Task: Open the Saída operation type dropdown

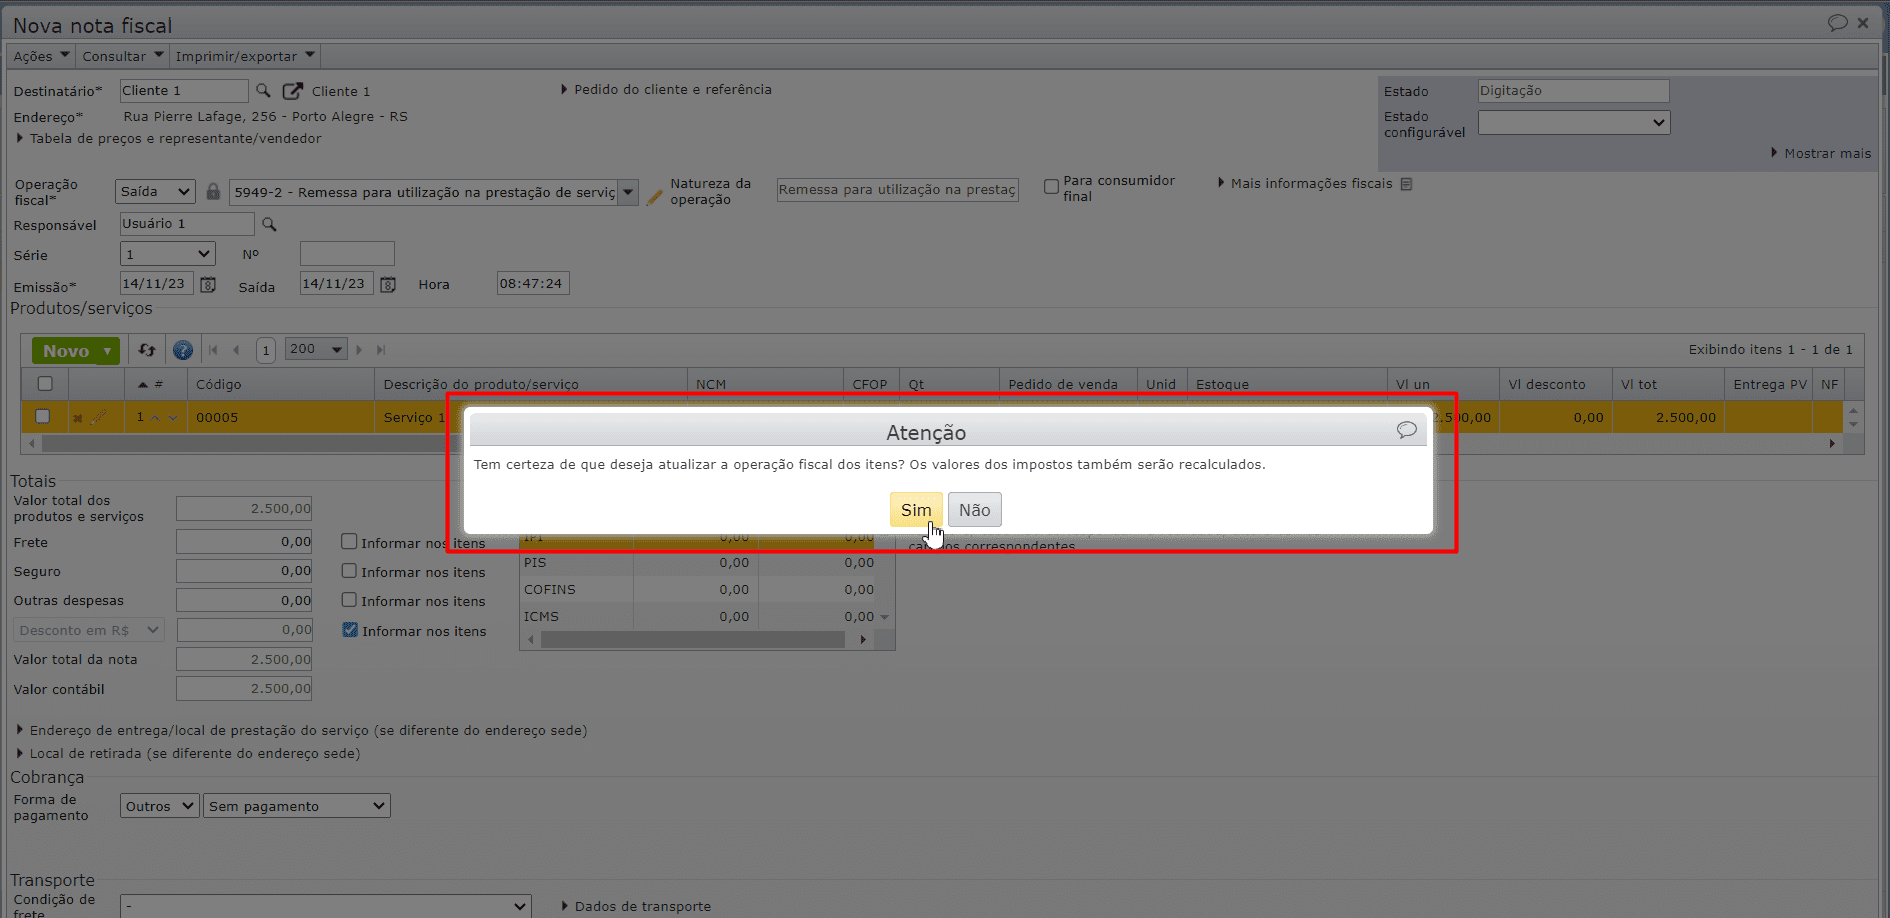Action: click(x=156, y=192)
